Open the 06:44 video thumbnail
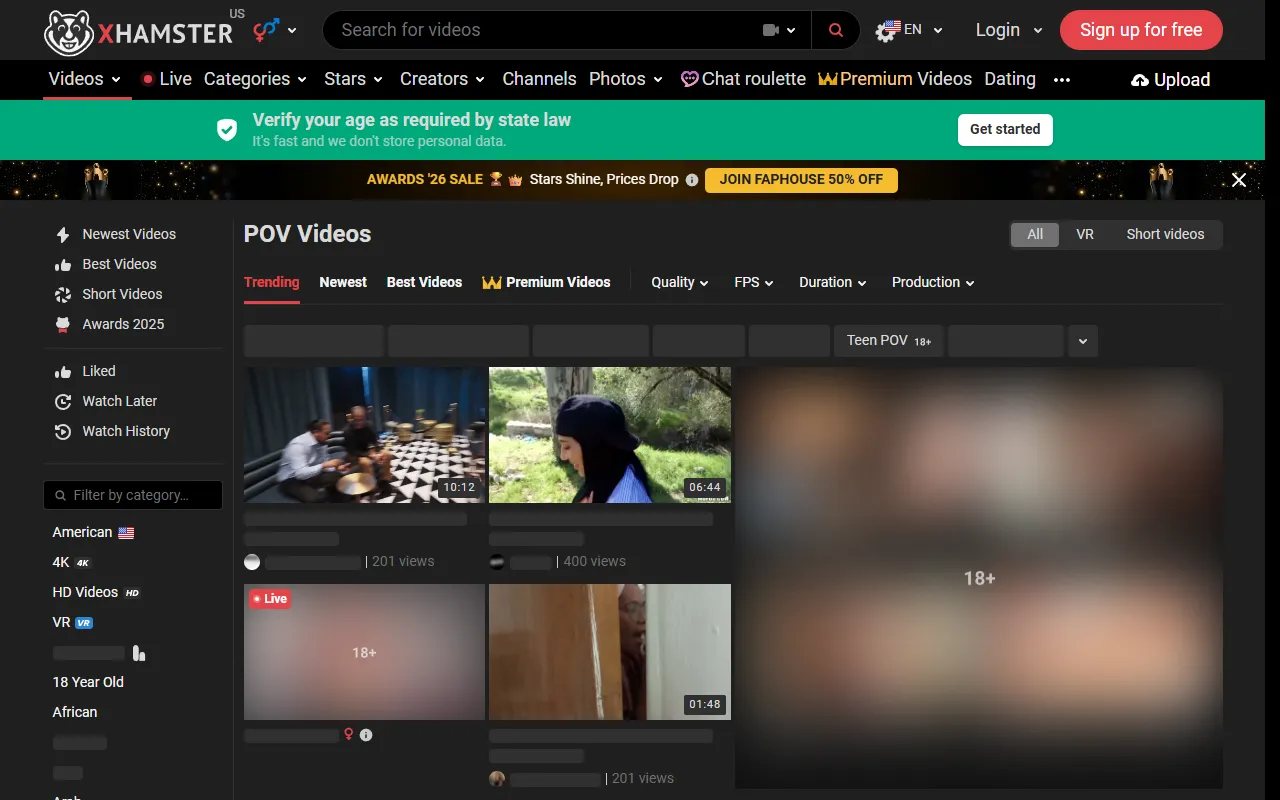1280x800 pixels. pos(610,435)
